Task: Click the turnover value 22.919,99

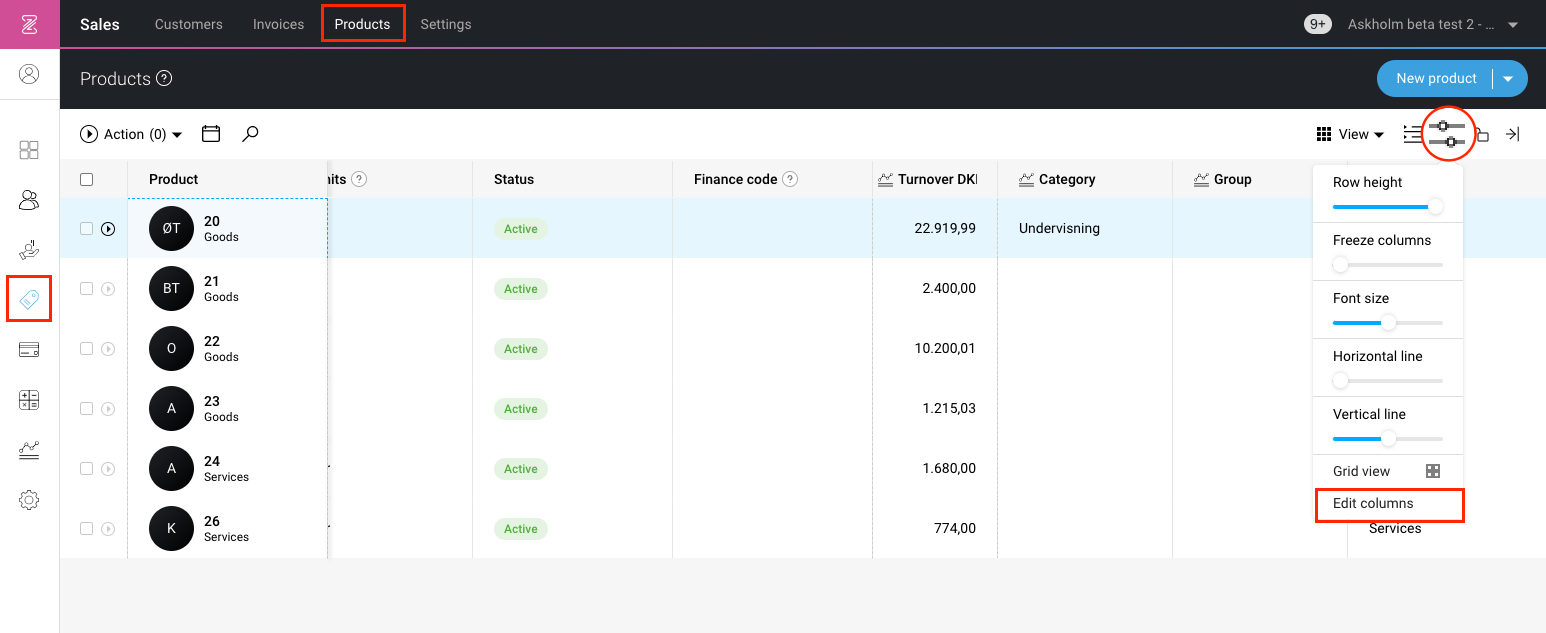Action: 945,229
